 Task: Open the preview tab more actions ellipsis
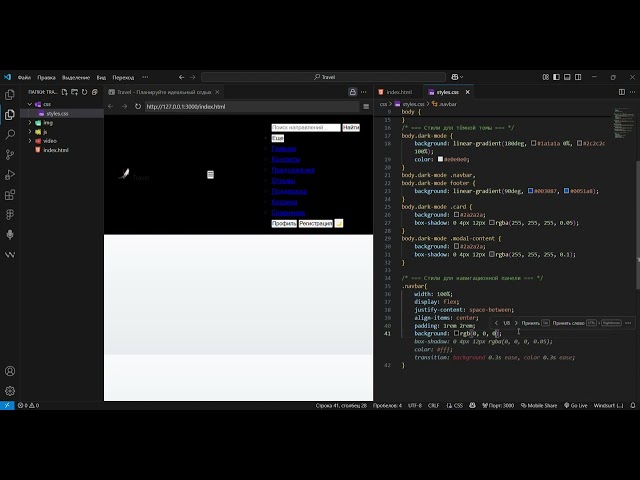point(363,92)
